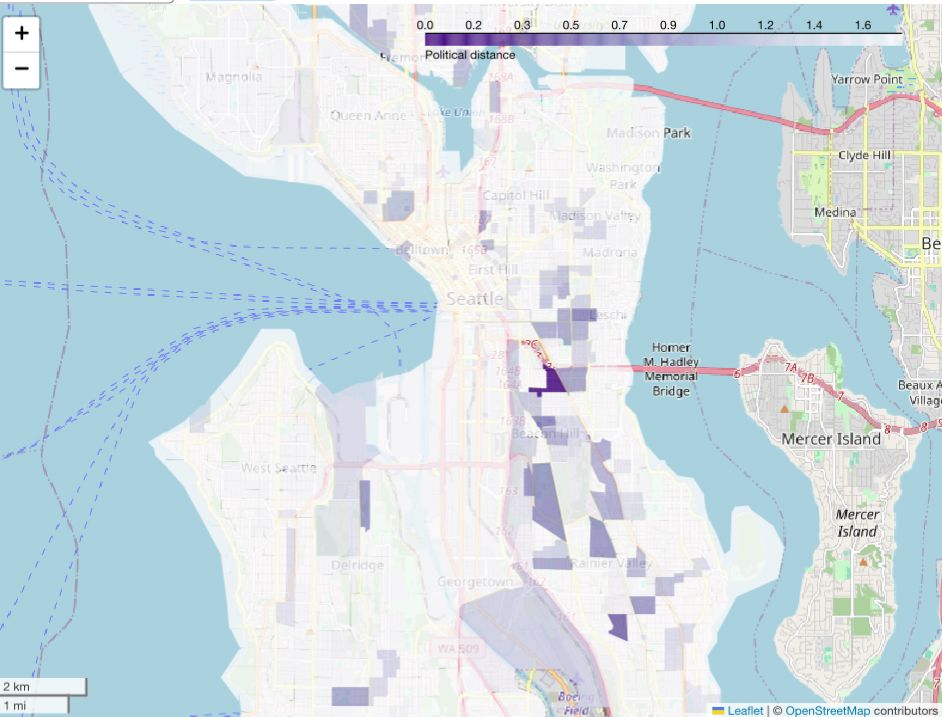Click the airplane icon in the top right corner
The image size is (942, 717).
coord(893,10)
